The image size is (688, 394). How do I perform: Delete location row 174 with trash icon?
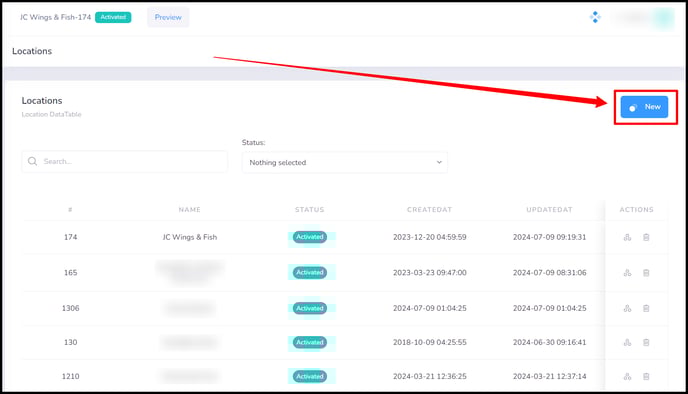coord(646,237)
